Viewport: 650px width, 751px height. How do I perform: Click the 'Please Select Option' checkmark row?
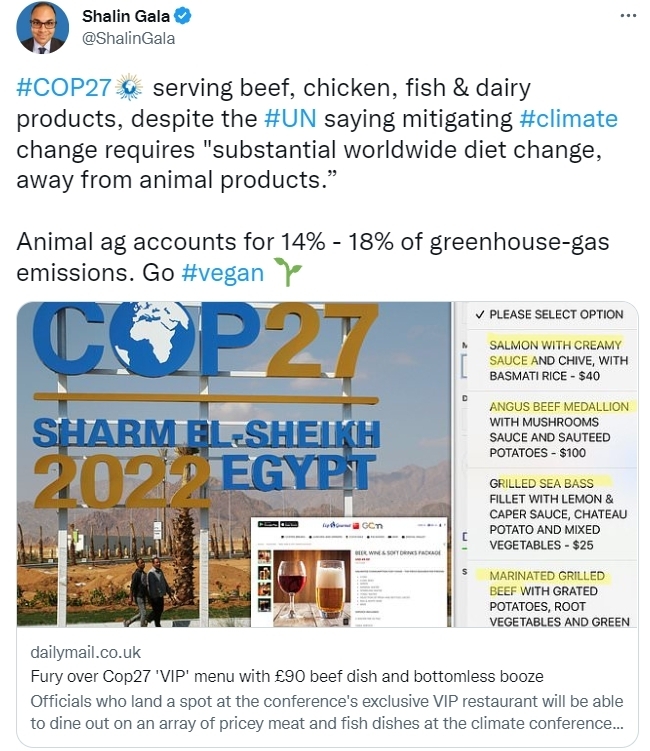click(x=548, y=314)
